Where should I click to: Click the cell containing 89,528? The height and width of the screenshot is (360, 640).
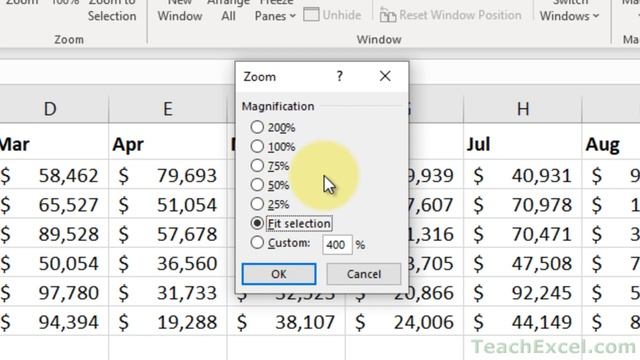54,234
